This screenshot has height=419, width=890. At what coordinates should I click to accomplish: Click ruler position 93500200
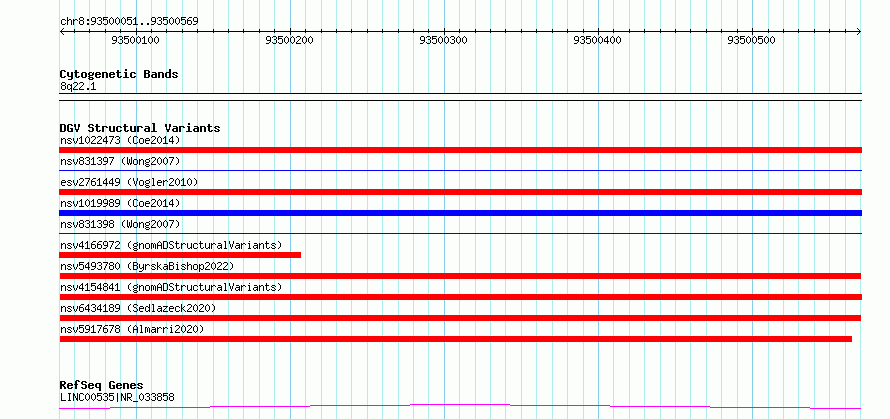click(289, 40)
